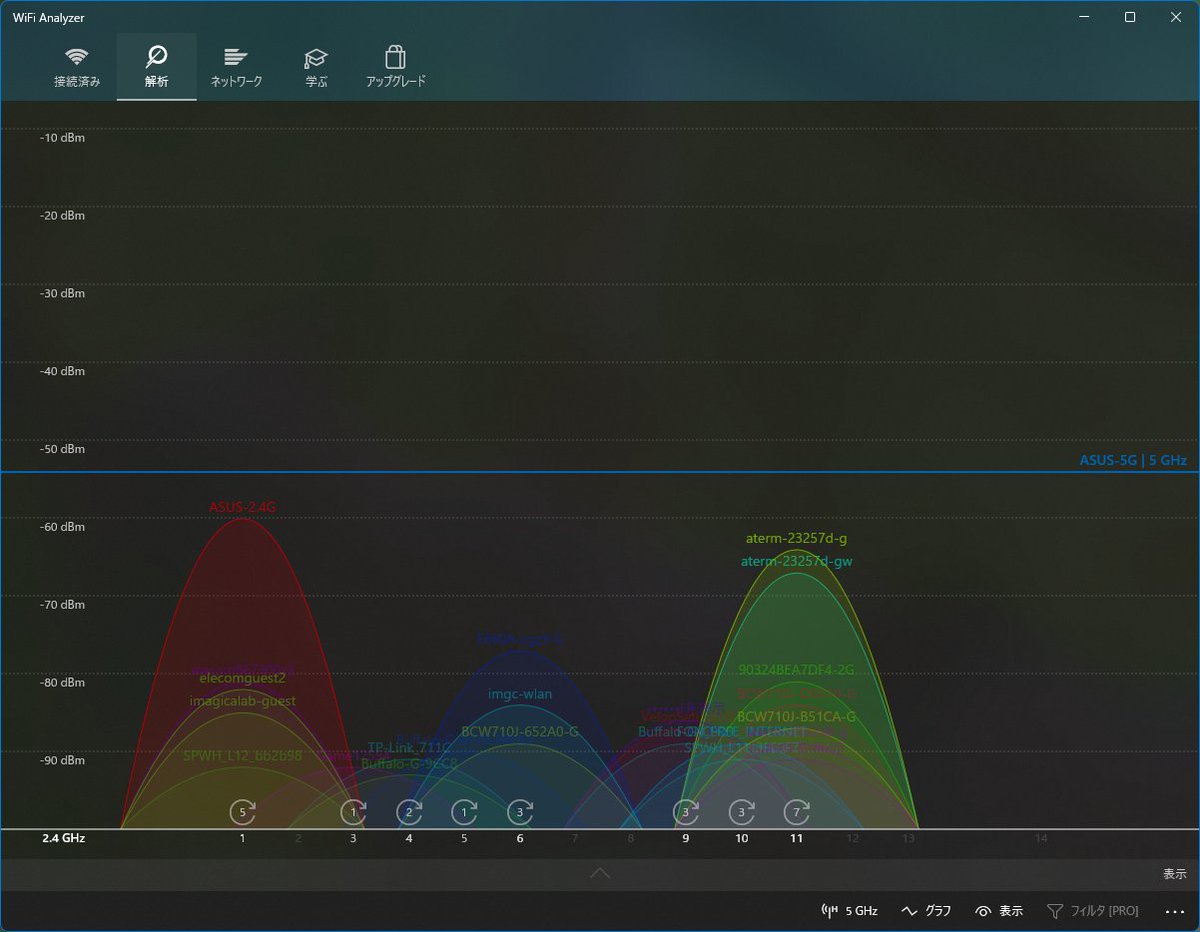This screenshot has height=932, width=1200.
Task: Select the aterm-23257d-g network label
Action: point(796,538)
